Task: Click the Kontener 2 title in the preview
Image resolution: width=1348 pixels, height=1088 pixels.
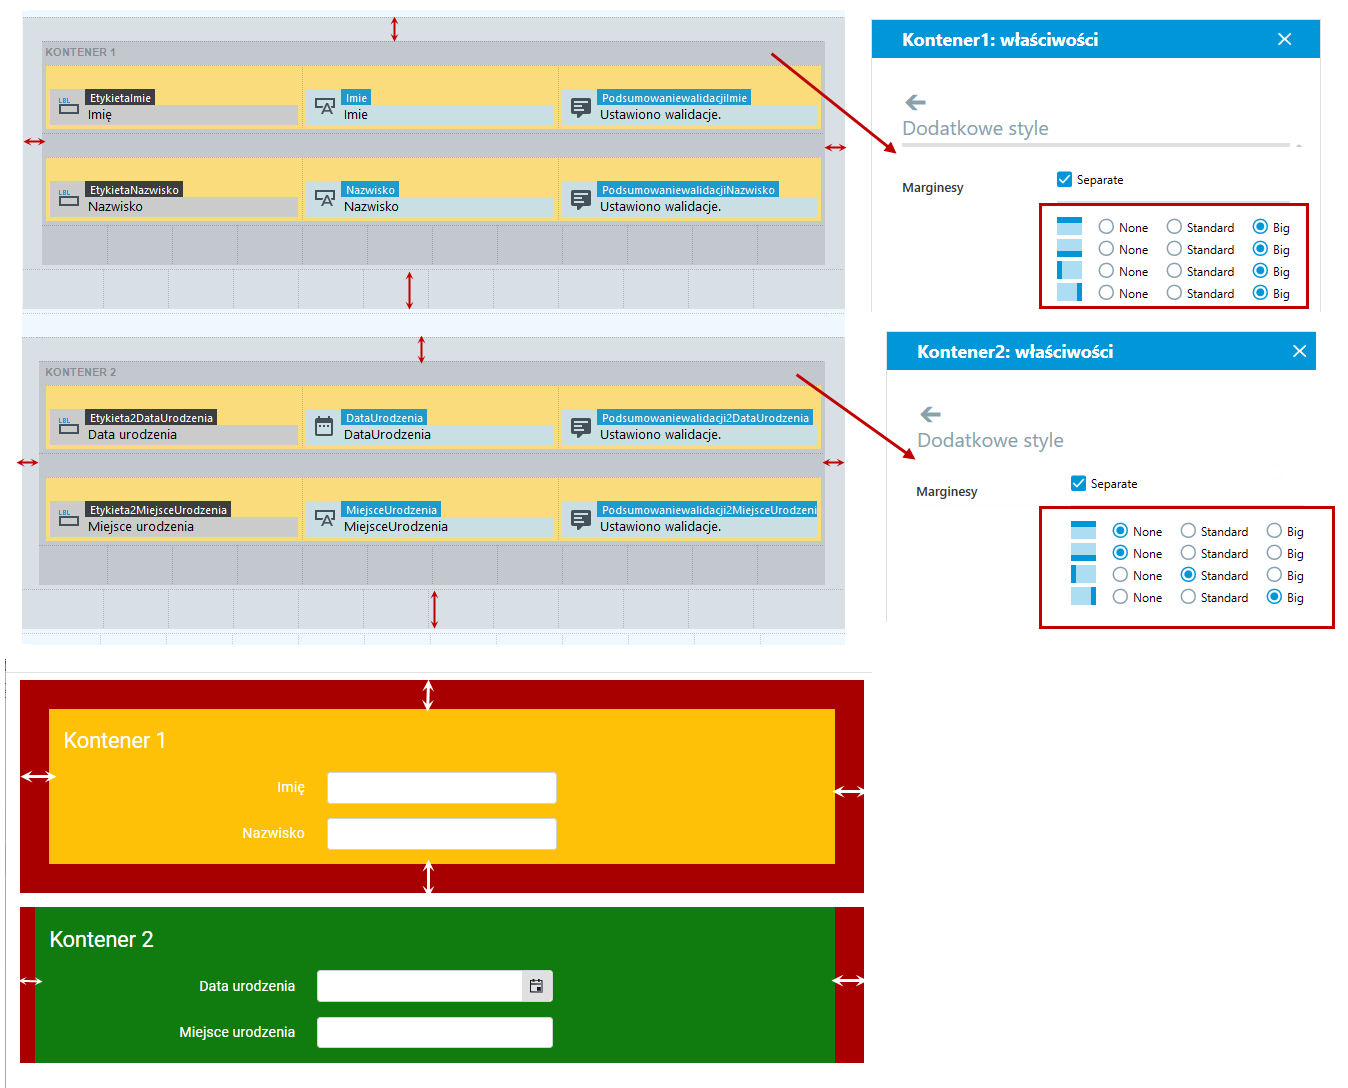Action: point(102,939)
